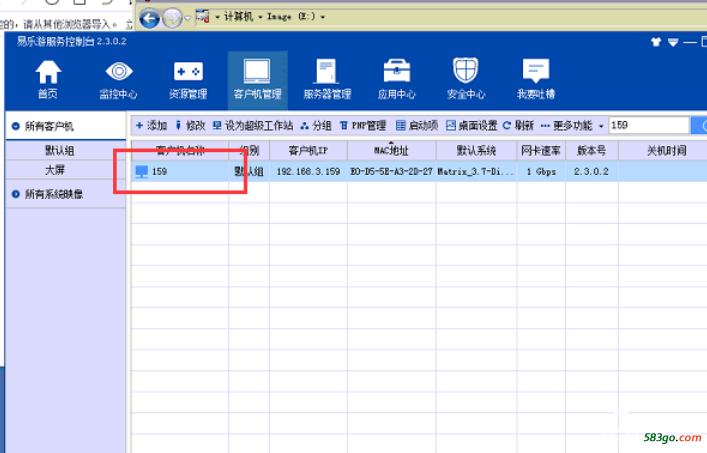This screenshot has width=707, height=453.
Task: Click the forward arrow in Explorer window
Action: 172,19
